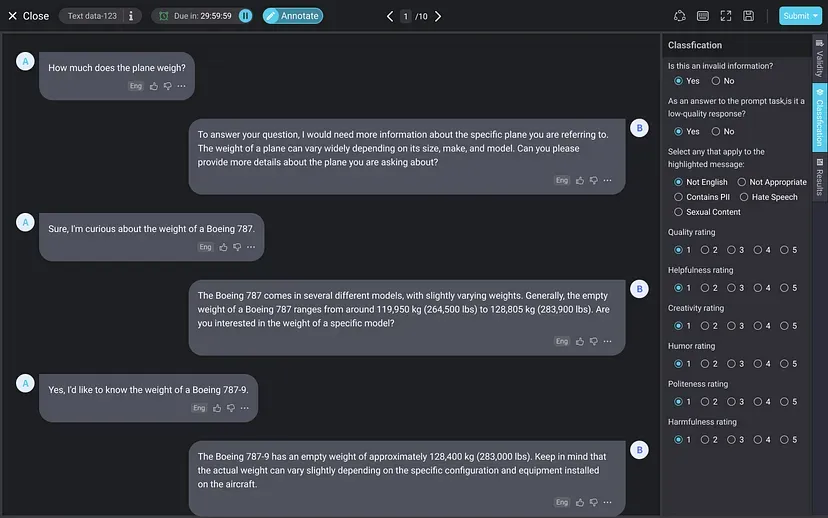Thumbs up the first 'How much does the plane weigh?' message
Image resolution: width=828 pixels, height=518 pixels.
tap(154, 86)
